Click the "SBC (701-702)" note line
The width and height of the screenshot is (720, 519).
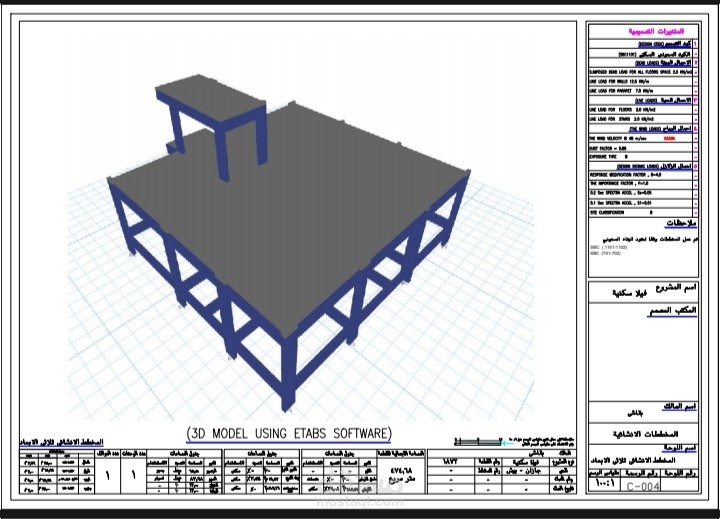605,253
